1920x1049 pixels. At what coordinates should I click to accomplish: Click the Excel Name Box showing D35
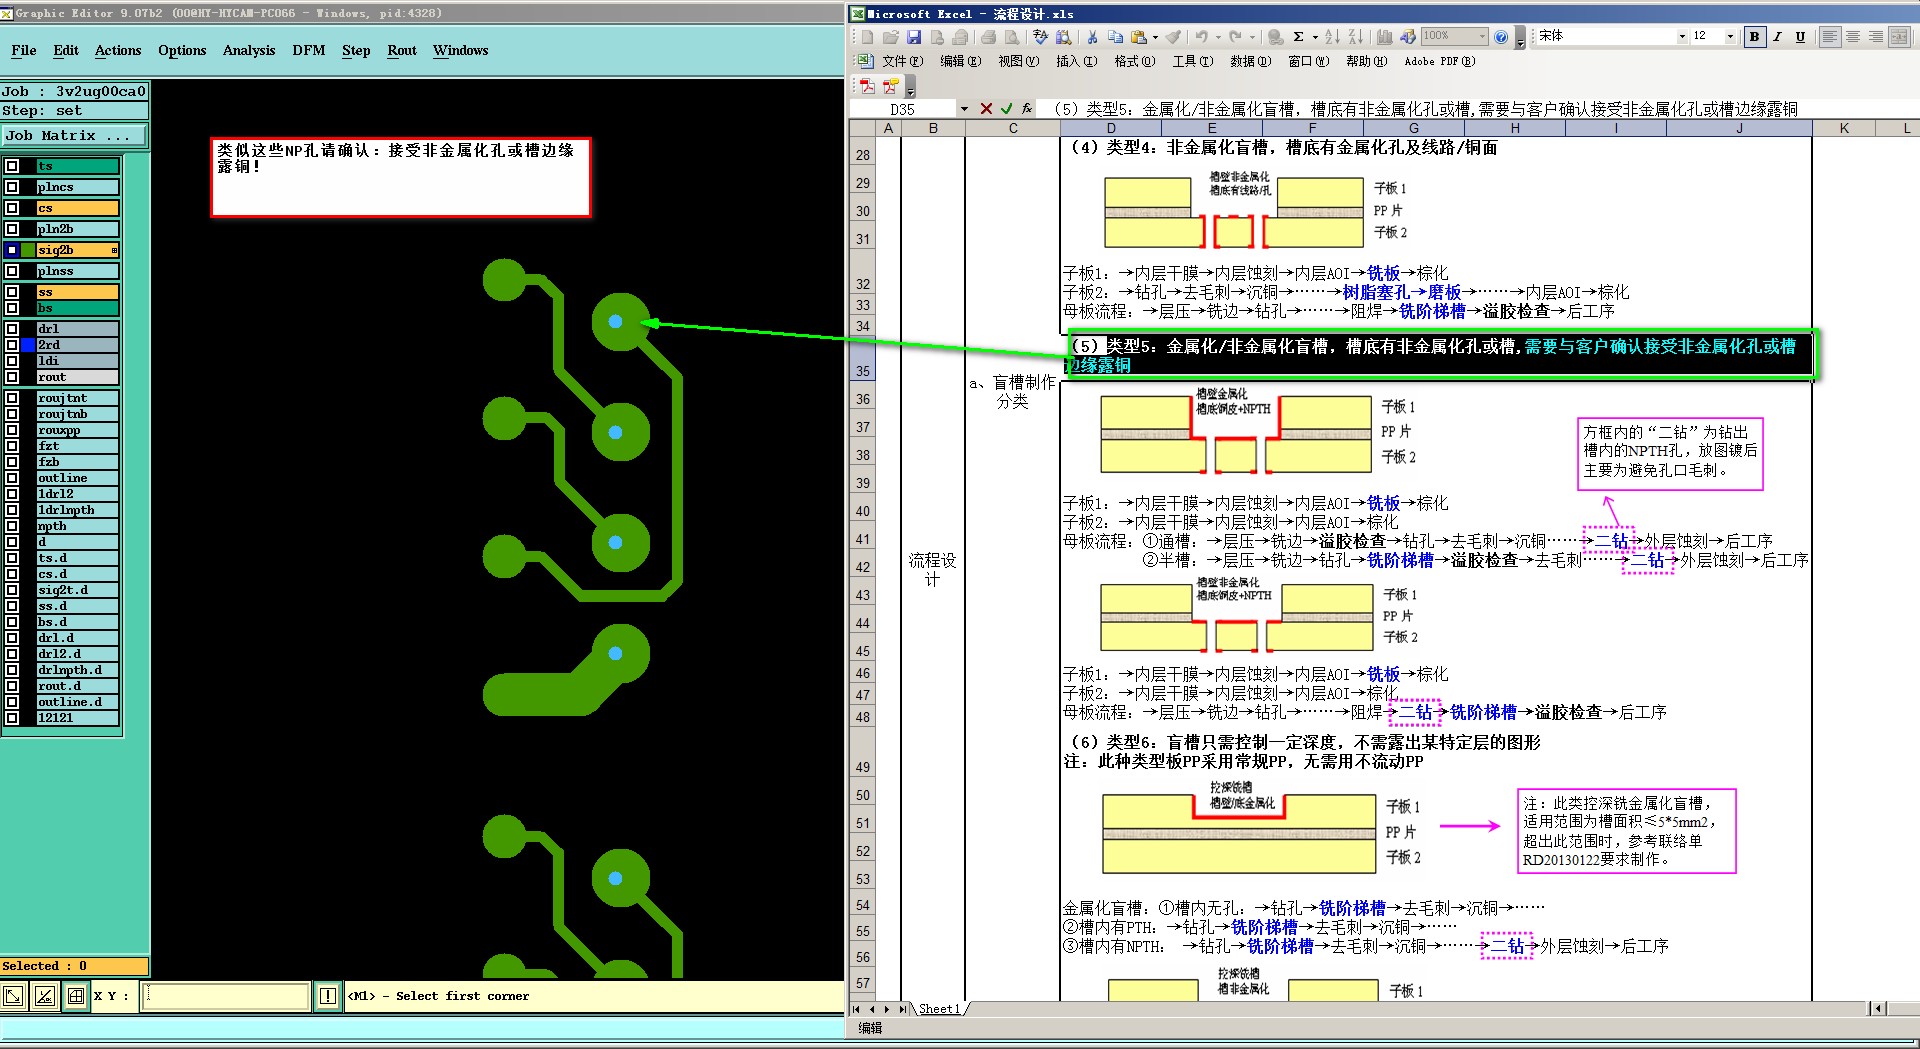904,109
